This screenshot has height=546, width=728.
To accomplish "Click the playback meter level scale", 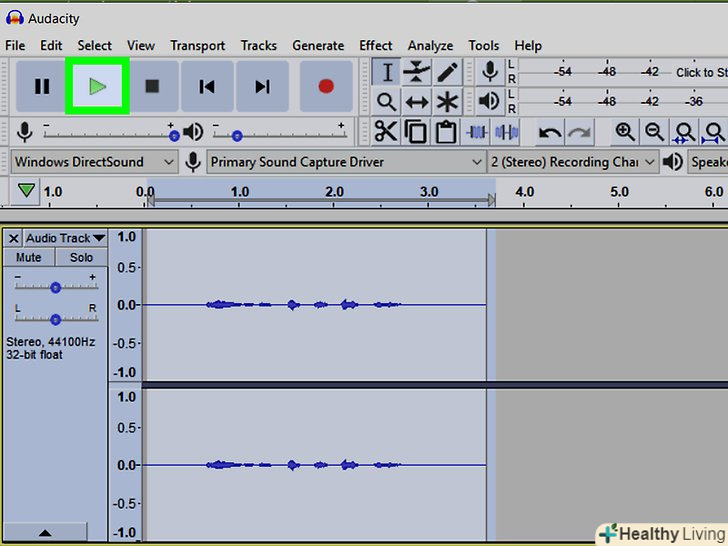I will click(x=622, y=102).
